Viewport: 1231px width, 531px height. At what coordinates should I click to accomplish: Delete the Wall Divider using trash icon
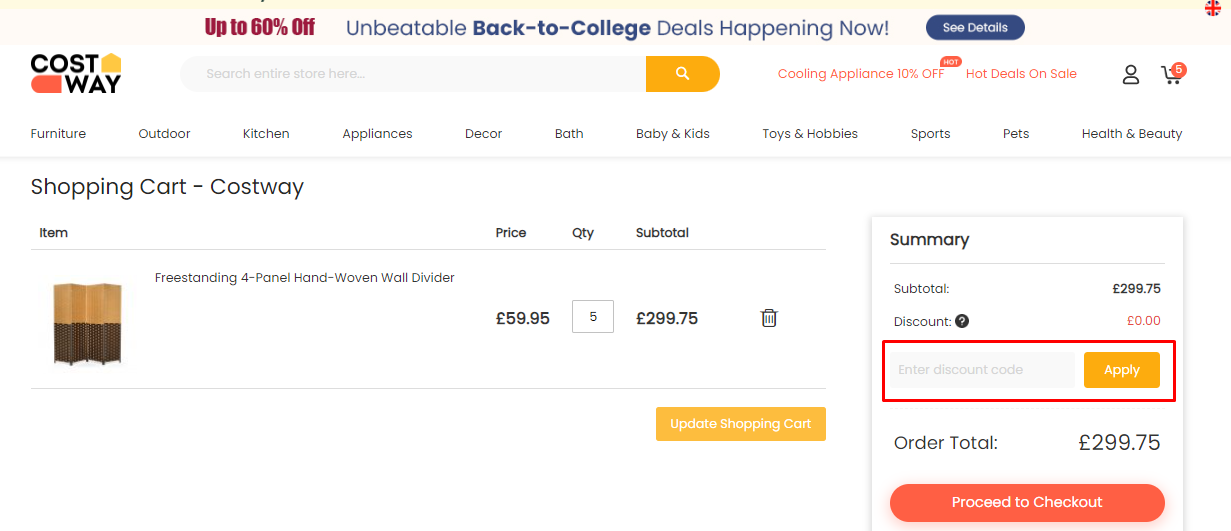(769, 318)
